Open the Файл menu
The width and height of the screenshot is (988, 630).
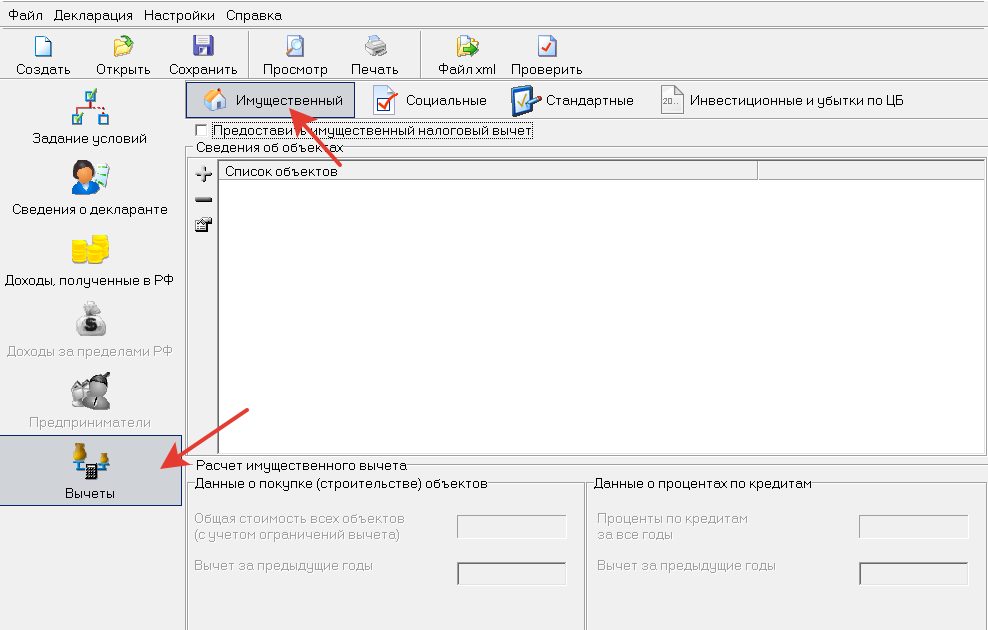coord(26,15)
